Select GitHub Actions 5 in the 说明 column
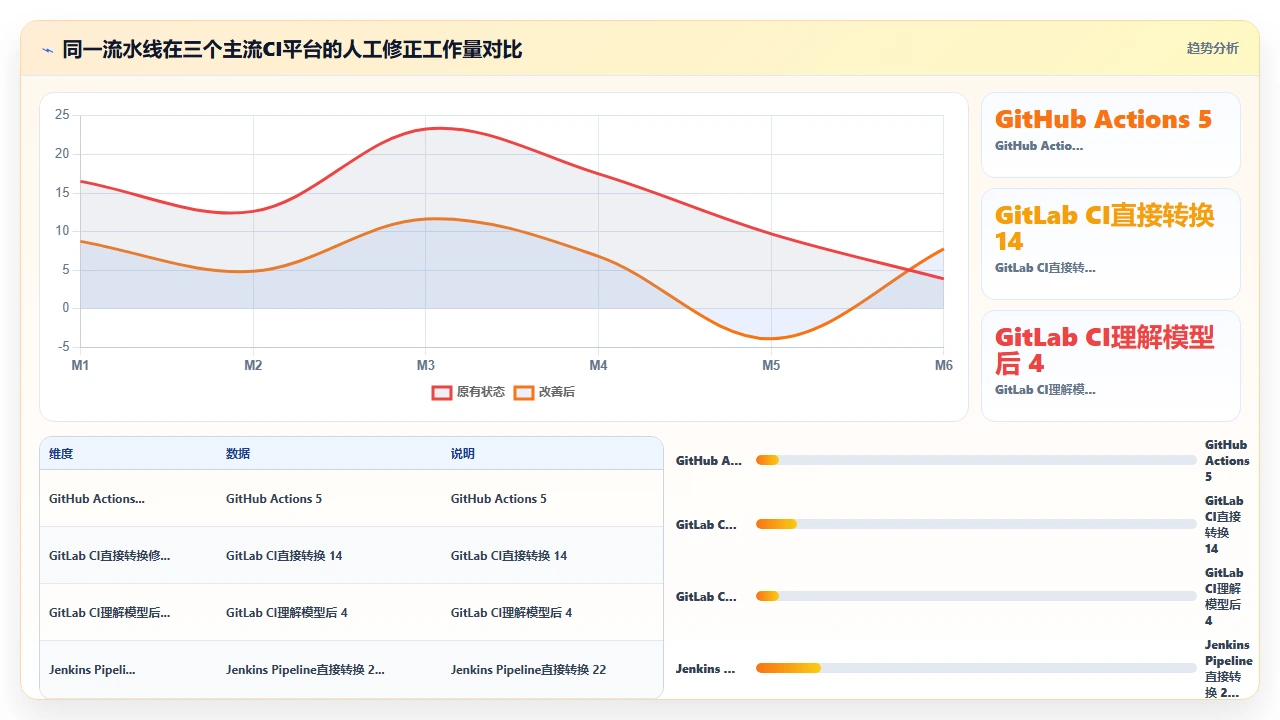 click(499, 499)
